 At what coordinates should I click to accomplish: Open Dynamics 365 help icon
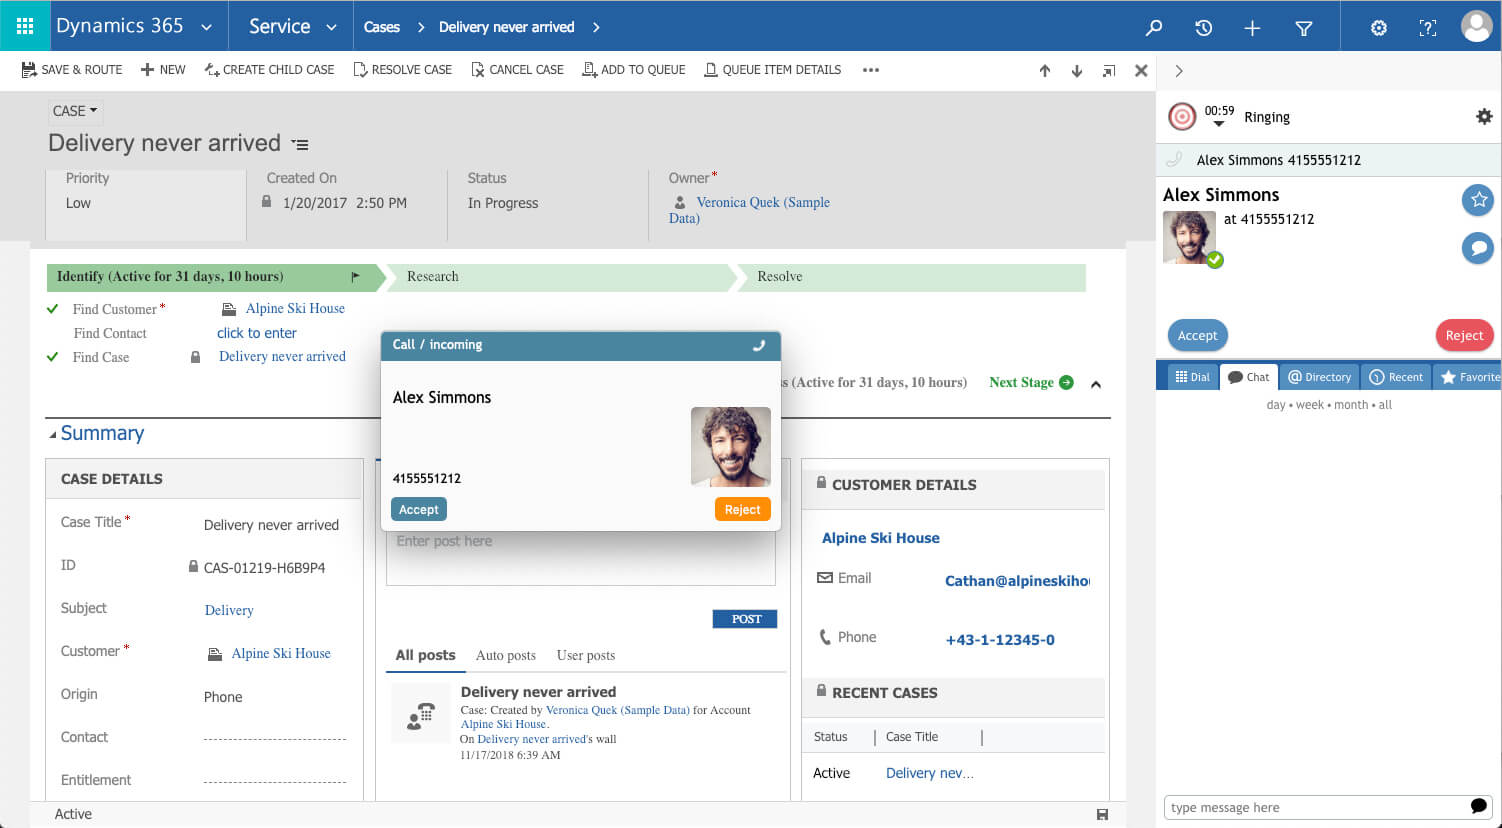point(1427,28)
